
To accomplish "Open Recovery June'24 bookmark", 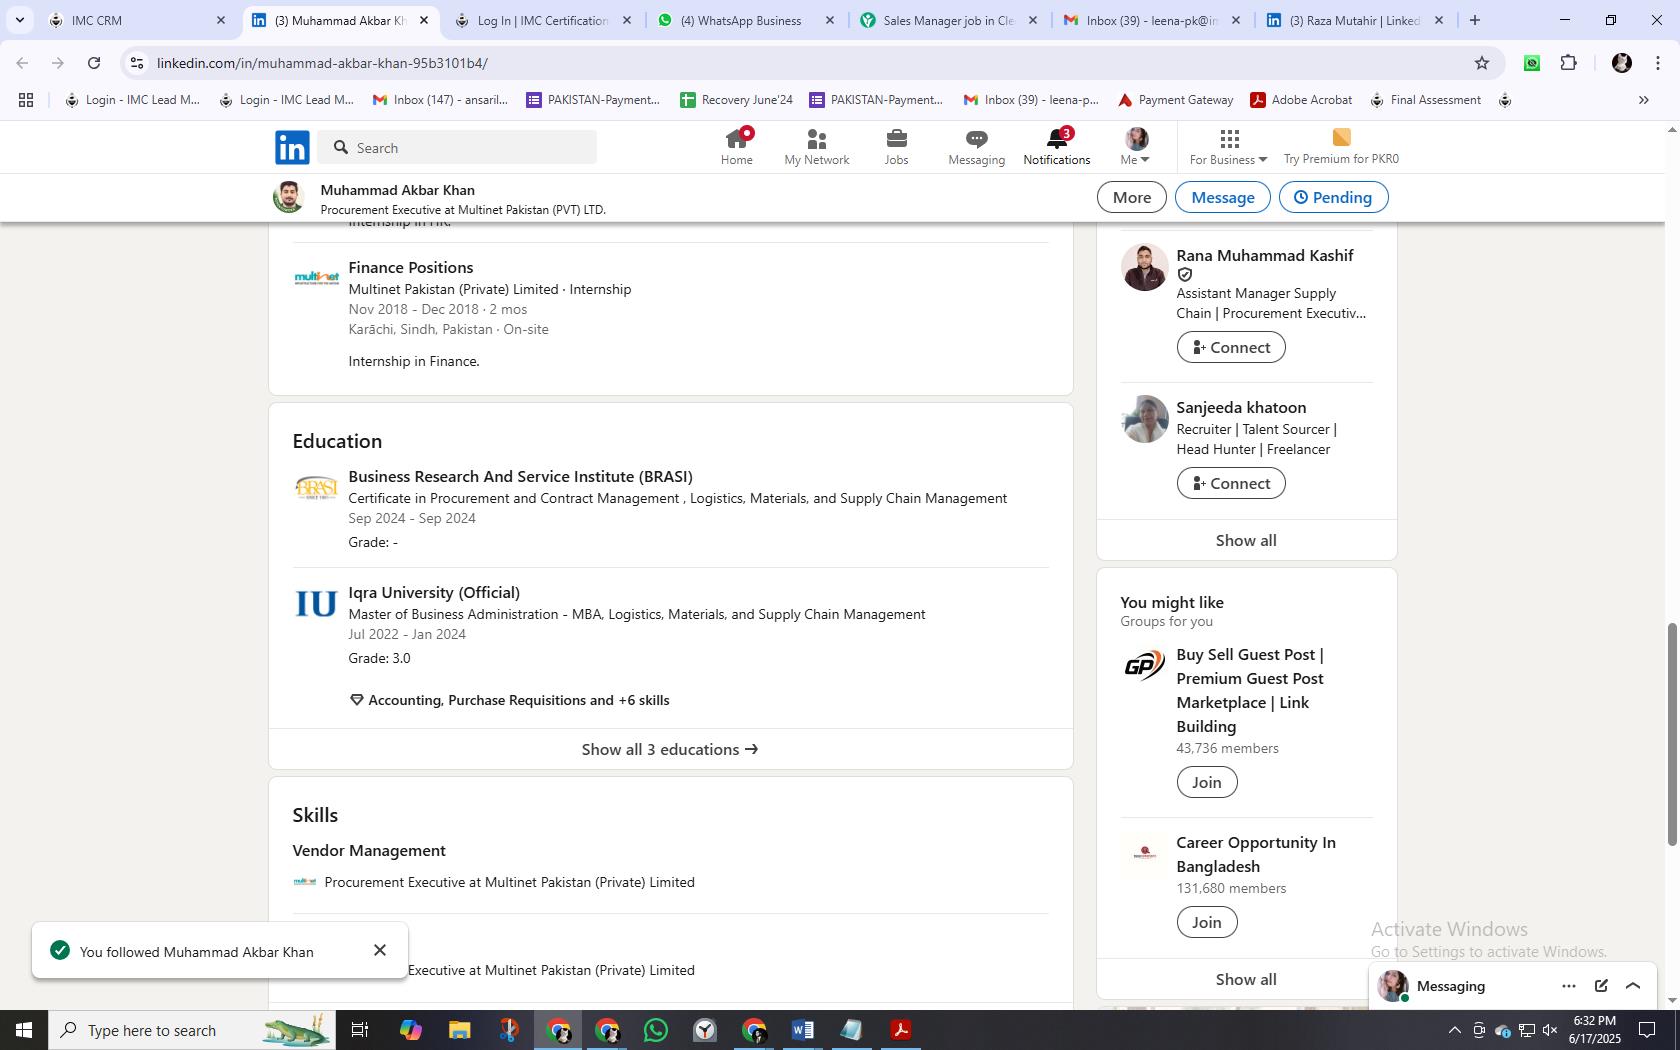I will [736, 100].
